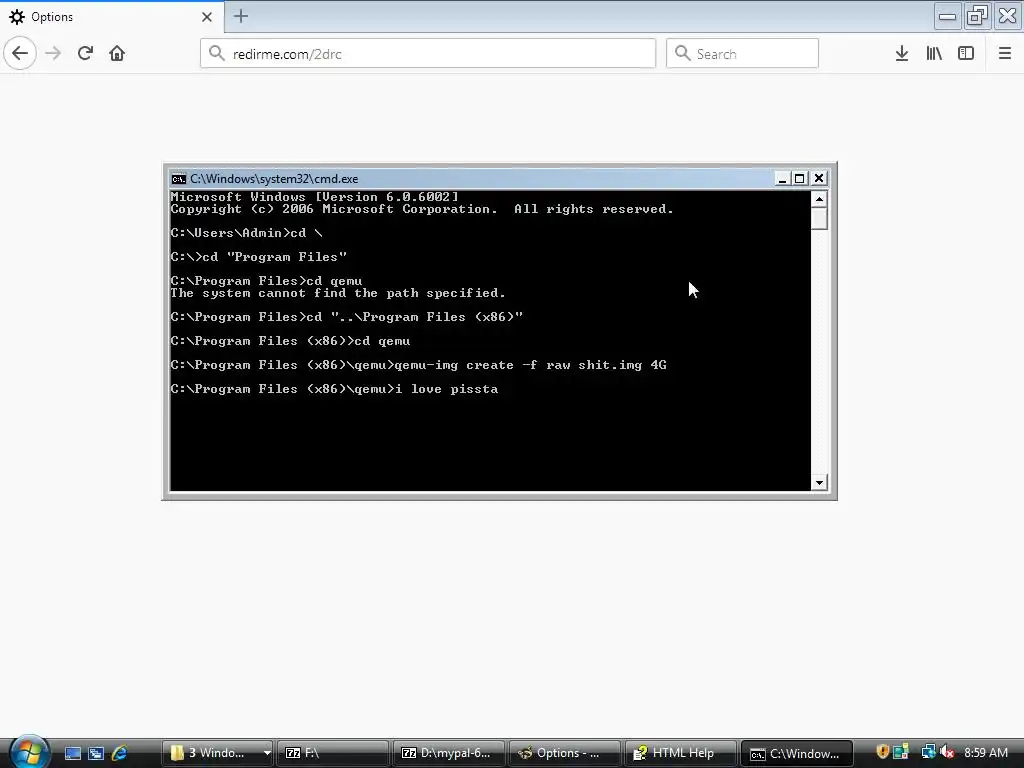Close the Options tab
Image resolution: width=1024 pixels, height=768 pixels.
tap(207, 17)
